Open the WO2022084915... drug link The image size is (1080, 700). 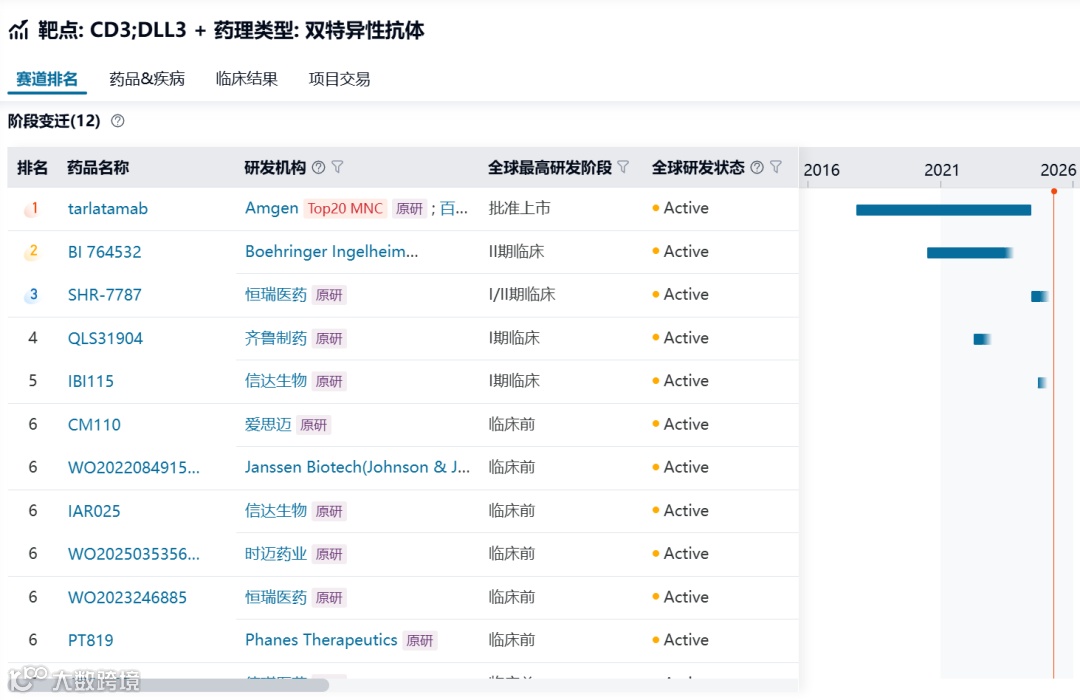(134, 468)
